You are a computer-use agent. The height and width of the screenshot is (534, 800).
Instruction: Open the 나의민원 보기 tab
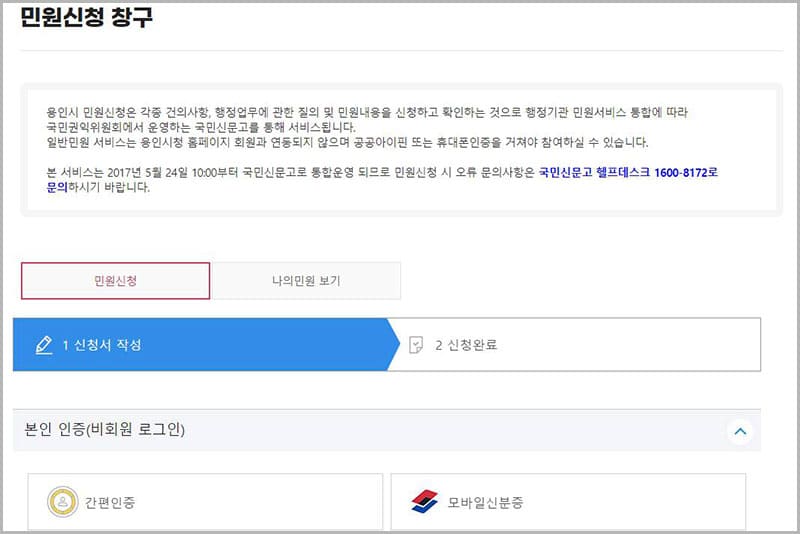click(306, 281)
